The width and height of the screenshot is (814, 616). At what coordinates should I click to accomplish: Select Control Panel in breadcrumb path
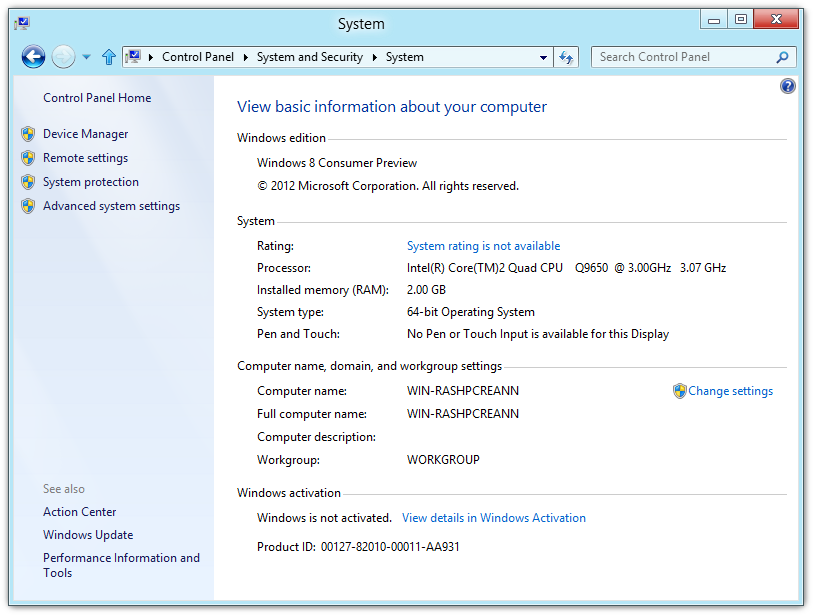point(197,57)
